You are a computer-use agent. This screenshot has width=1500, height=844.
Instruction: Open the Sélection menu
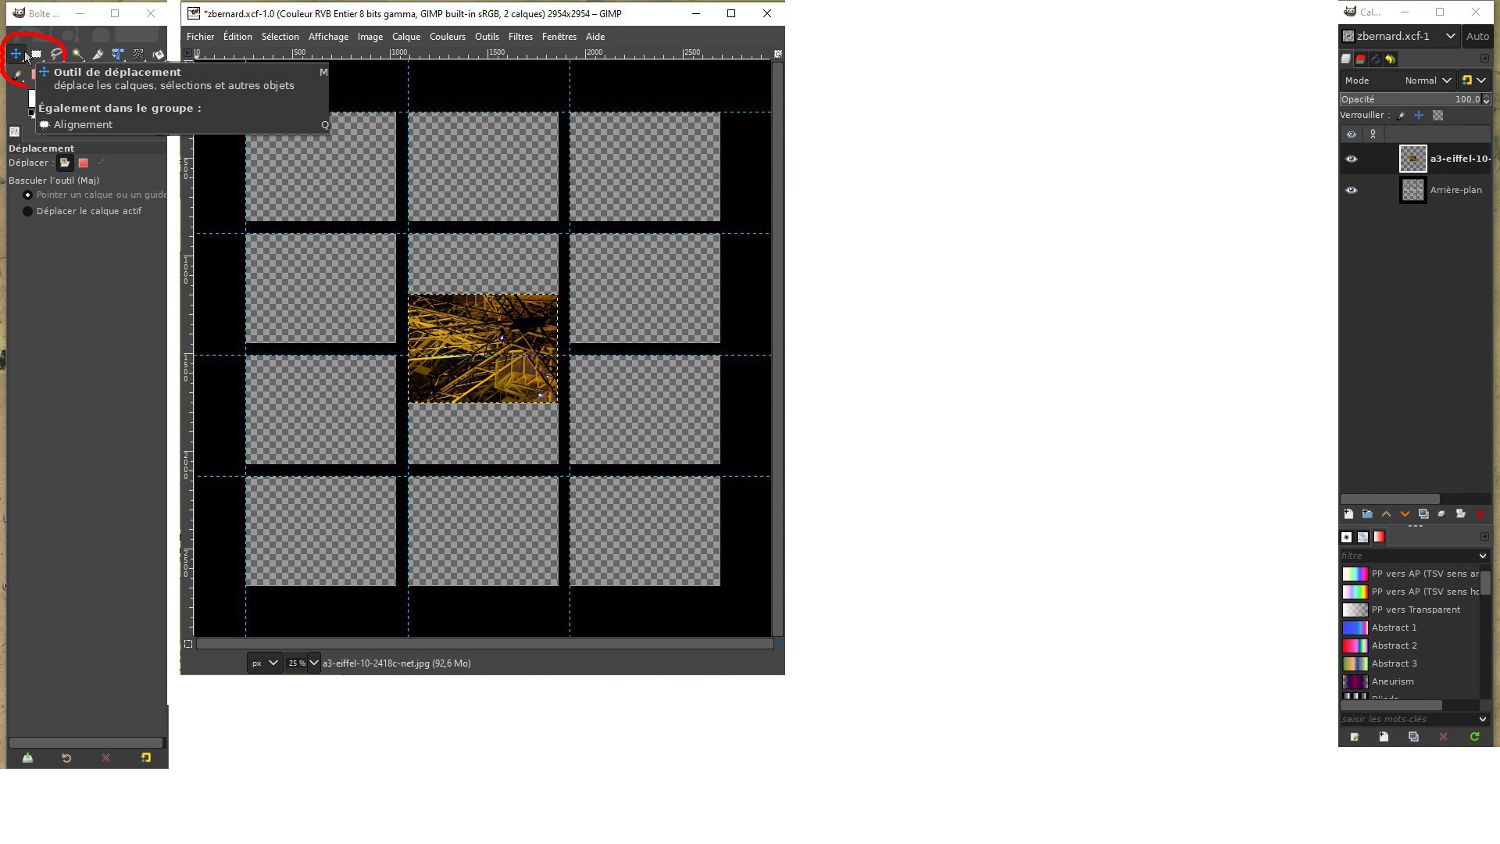tap(280, 37)
